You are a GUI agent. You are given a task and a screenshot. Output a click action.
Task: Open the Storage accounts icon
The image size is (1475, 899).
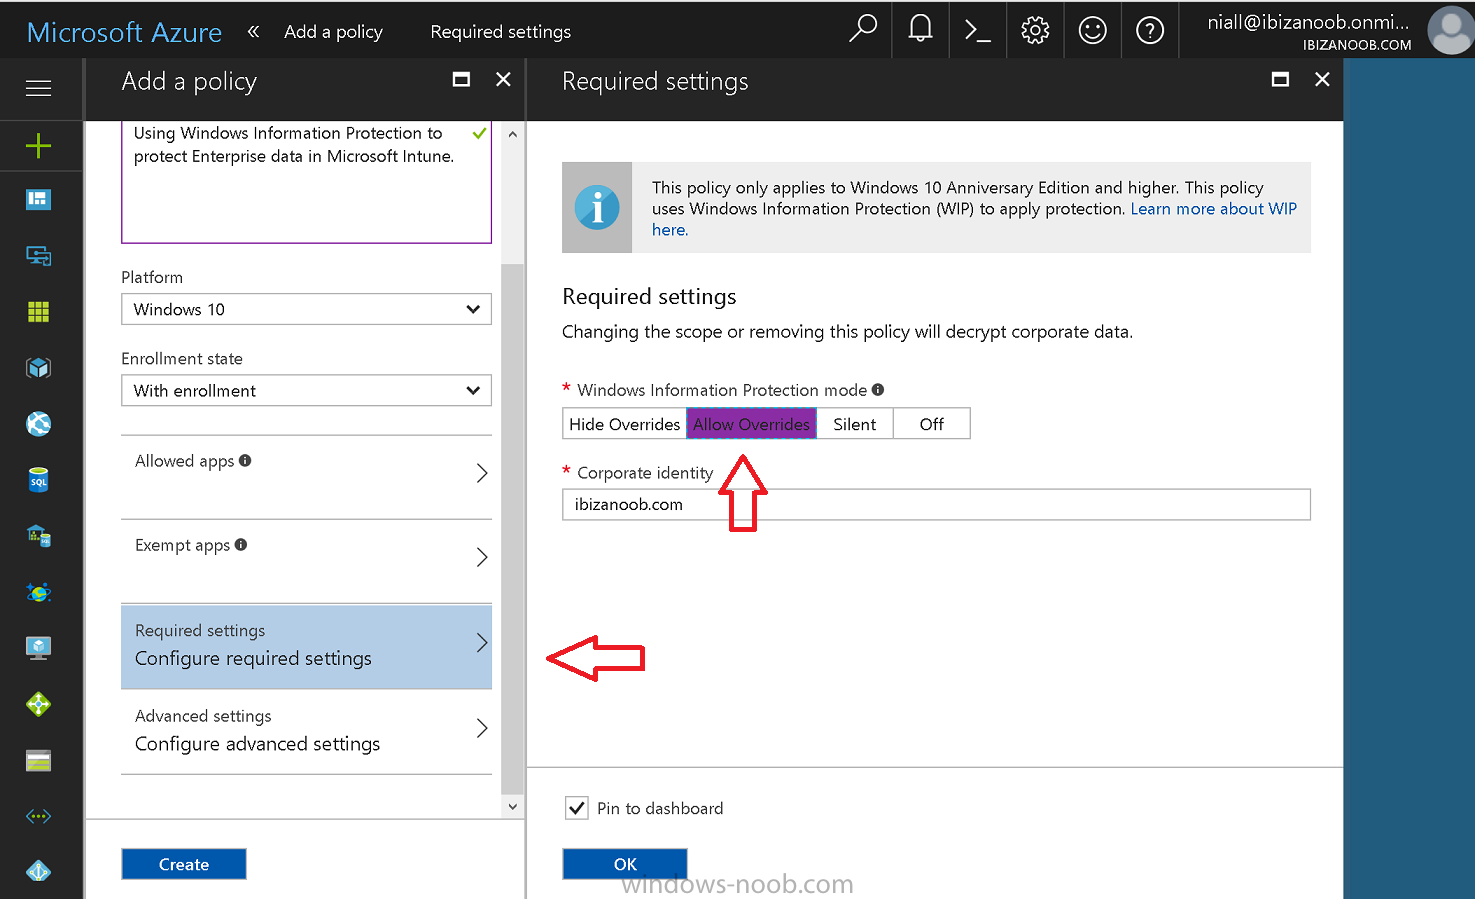[x=38, y=761]
